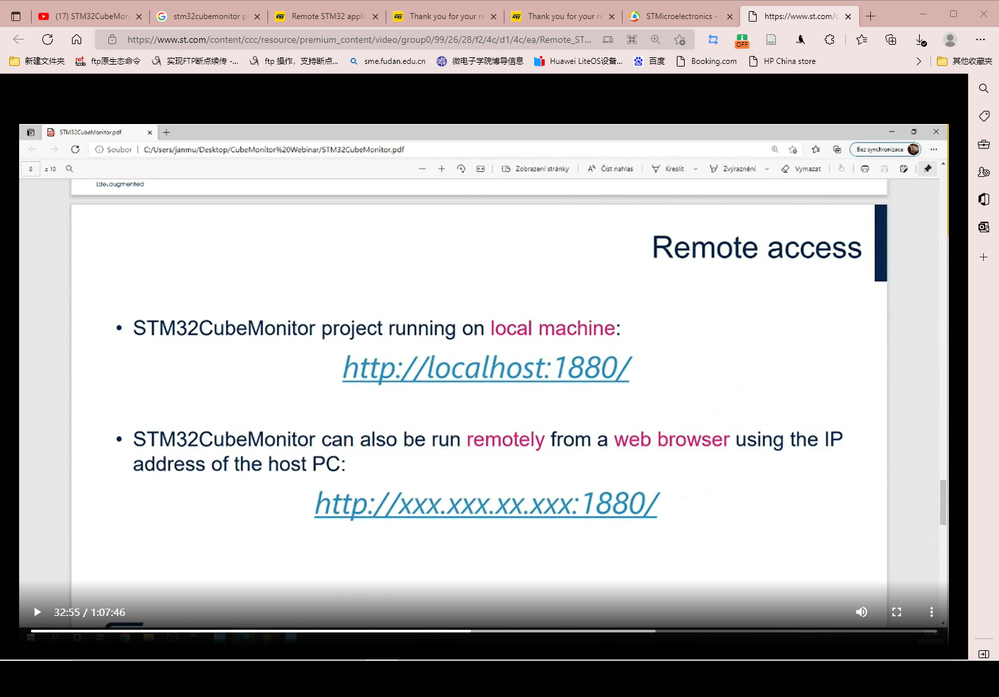Open browser Settings and more menu

(x=980, y=40)
